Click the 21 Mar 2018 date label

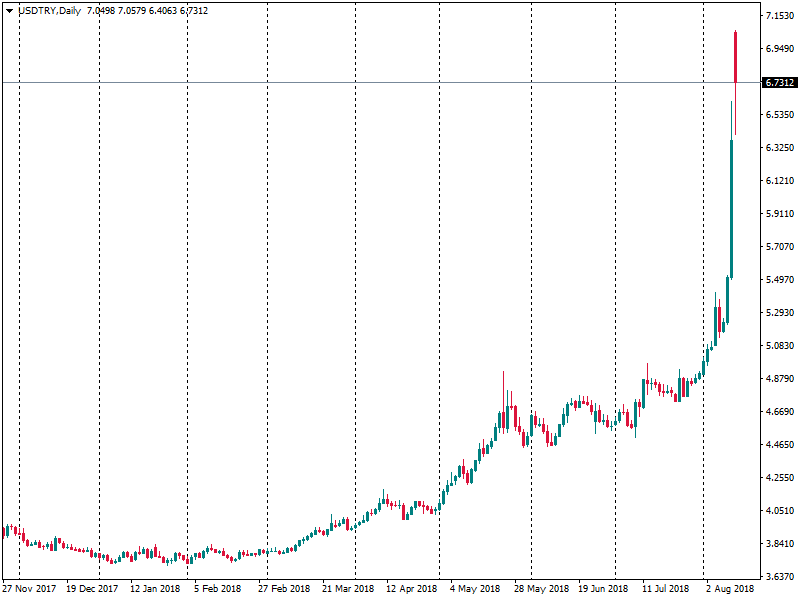point(349,589)
